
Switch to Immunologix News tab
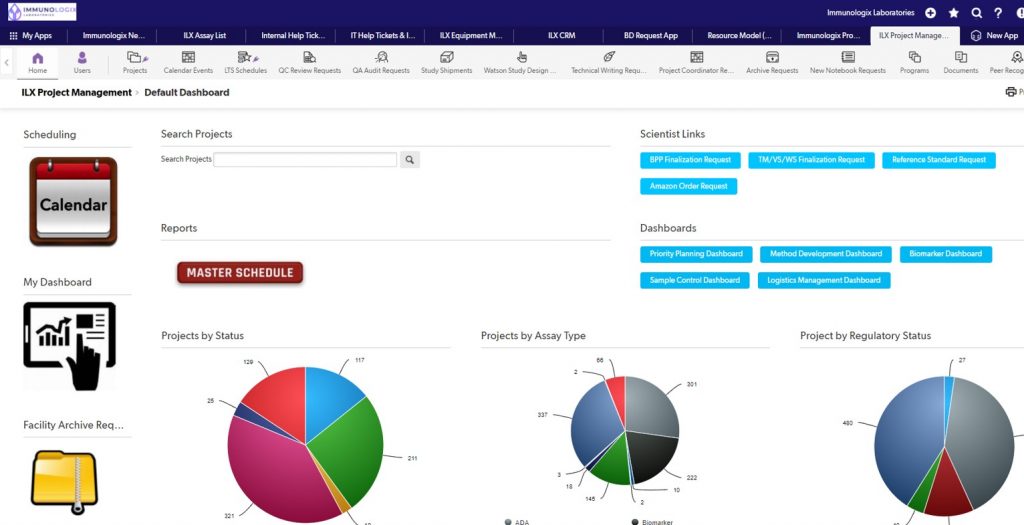point(114,35)
